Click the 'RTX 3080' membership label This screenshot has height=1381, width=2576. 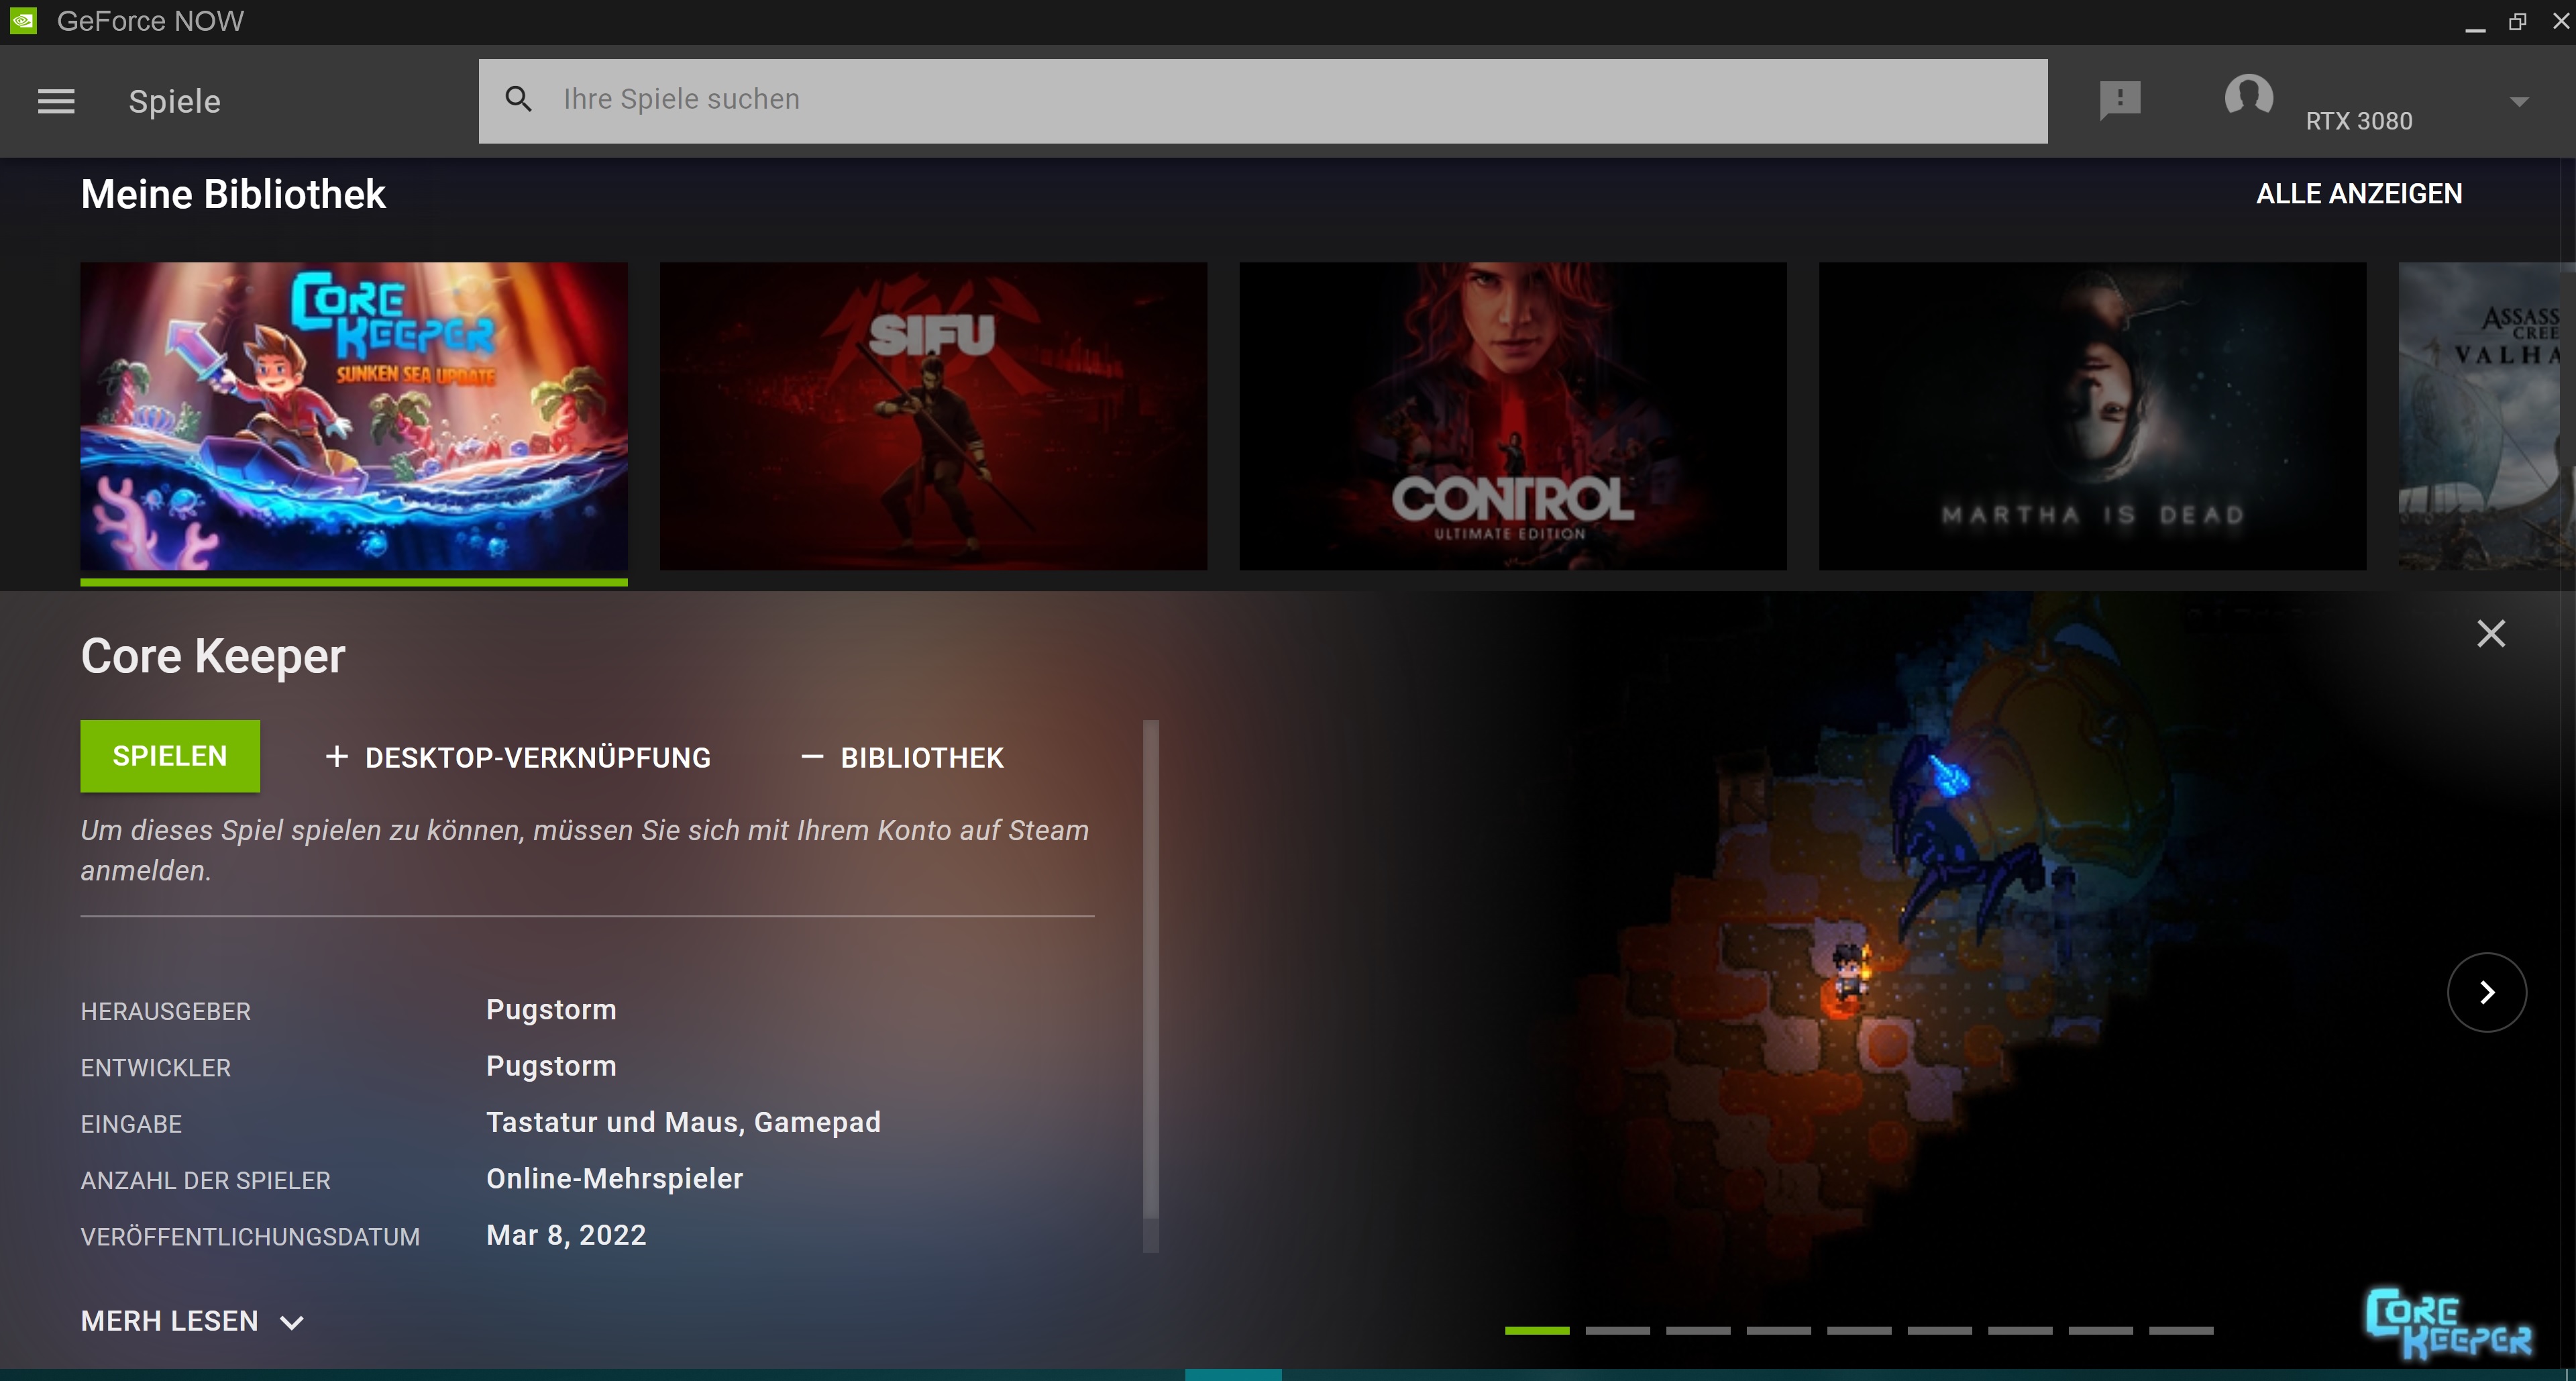click(2359, 121)
